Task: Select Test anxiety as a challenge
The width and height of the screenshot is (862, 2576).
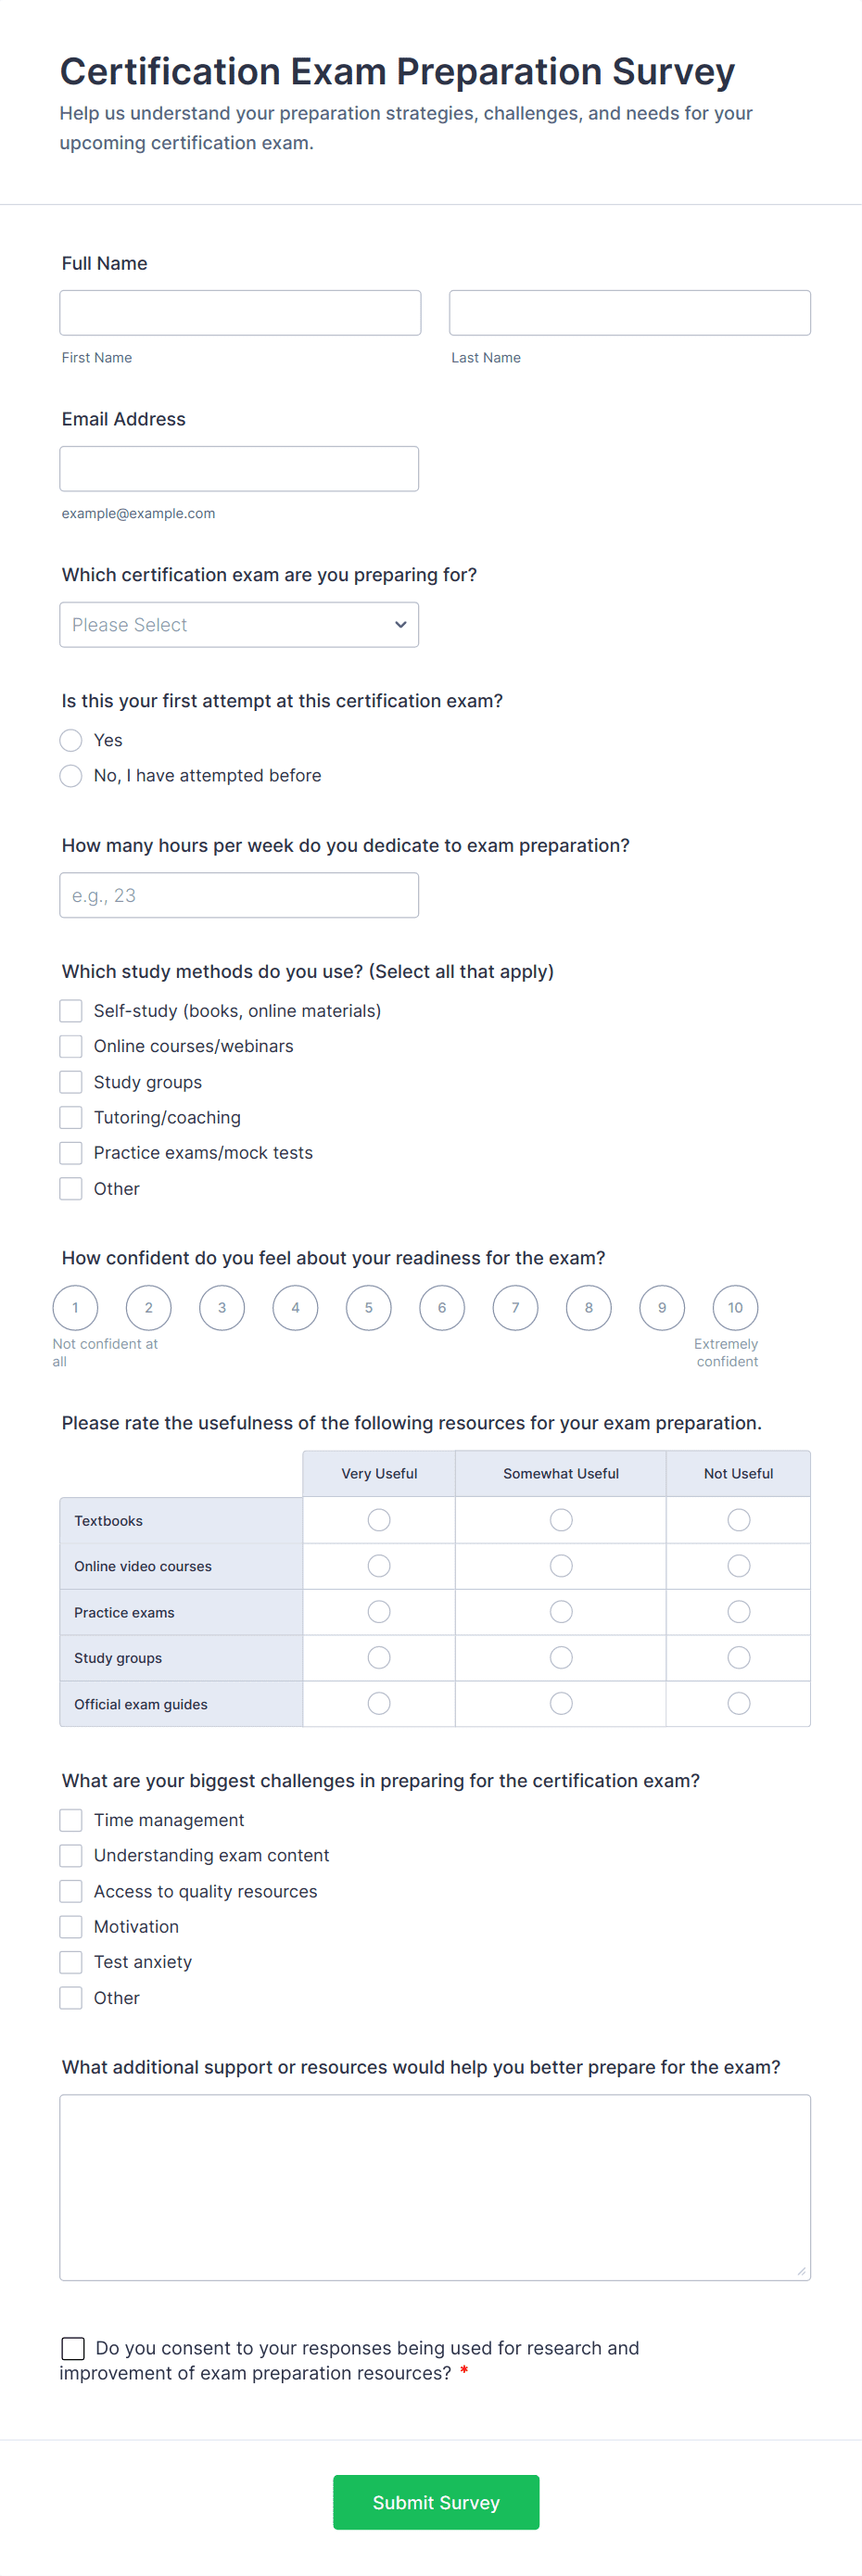Action: pyautogui.click(x=70, y=1961)
